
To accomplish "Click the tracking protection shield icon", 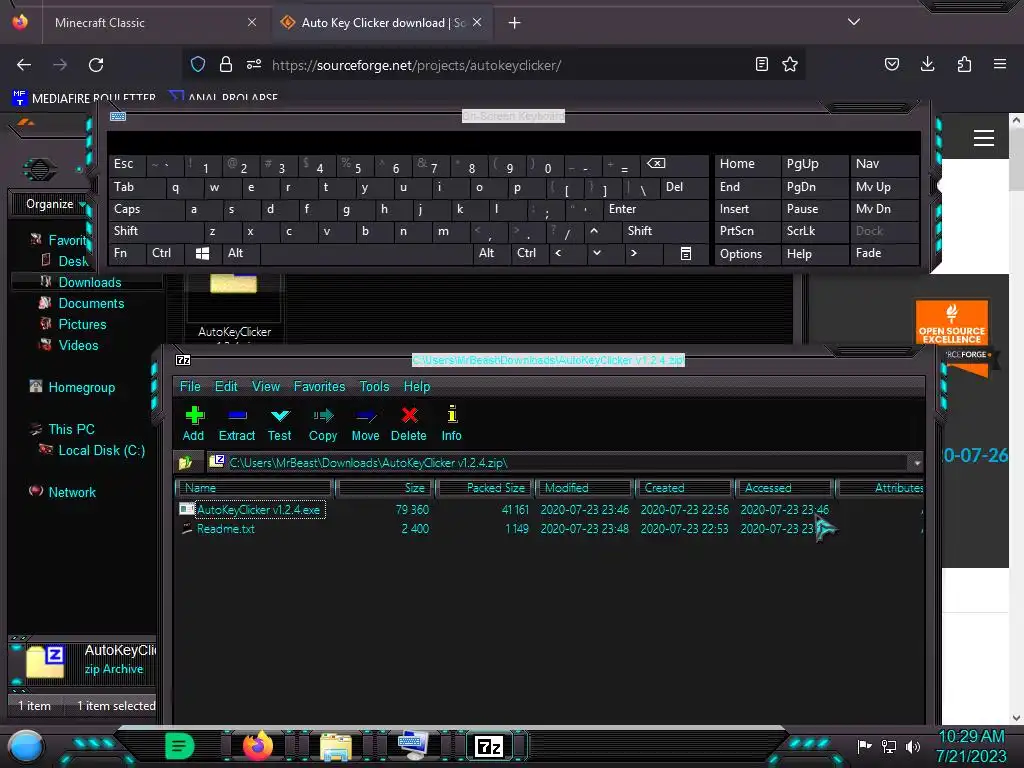I will coord(198,64).
